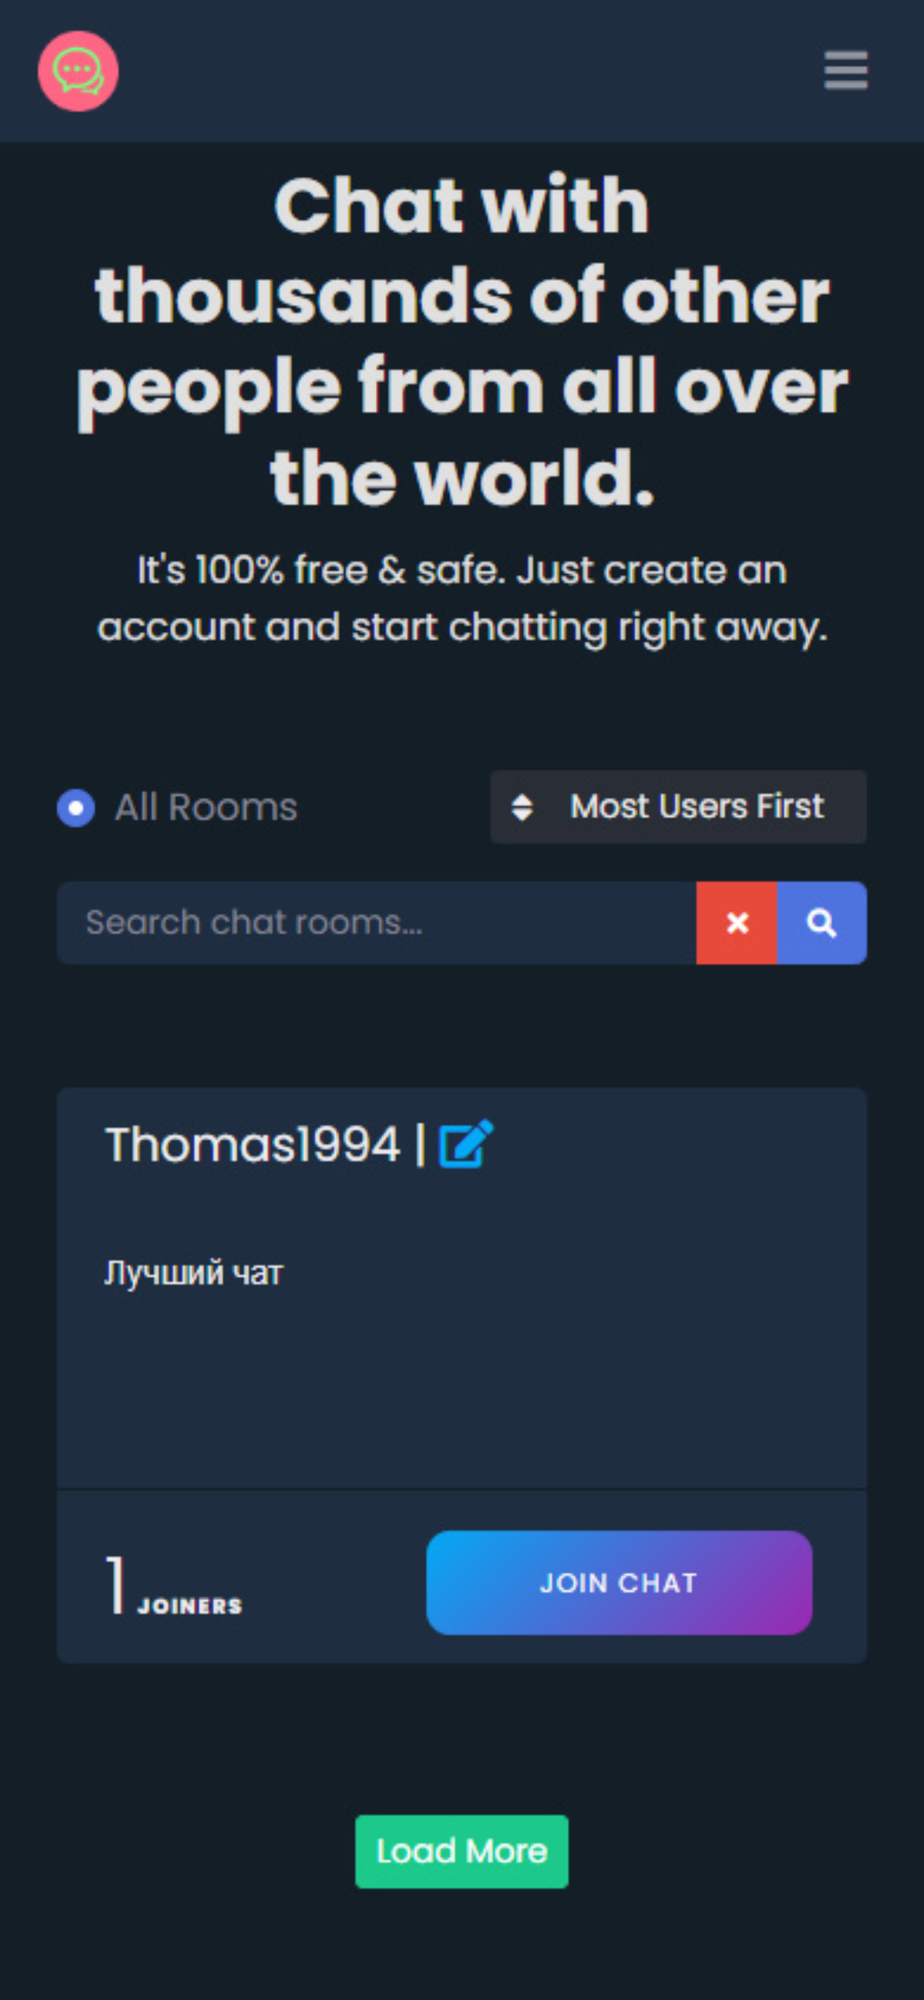Focus the Search chat rooms field
Image resolution: width=924 pixels, height=2000 pixels.
click(x=377, y=922)
